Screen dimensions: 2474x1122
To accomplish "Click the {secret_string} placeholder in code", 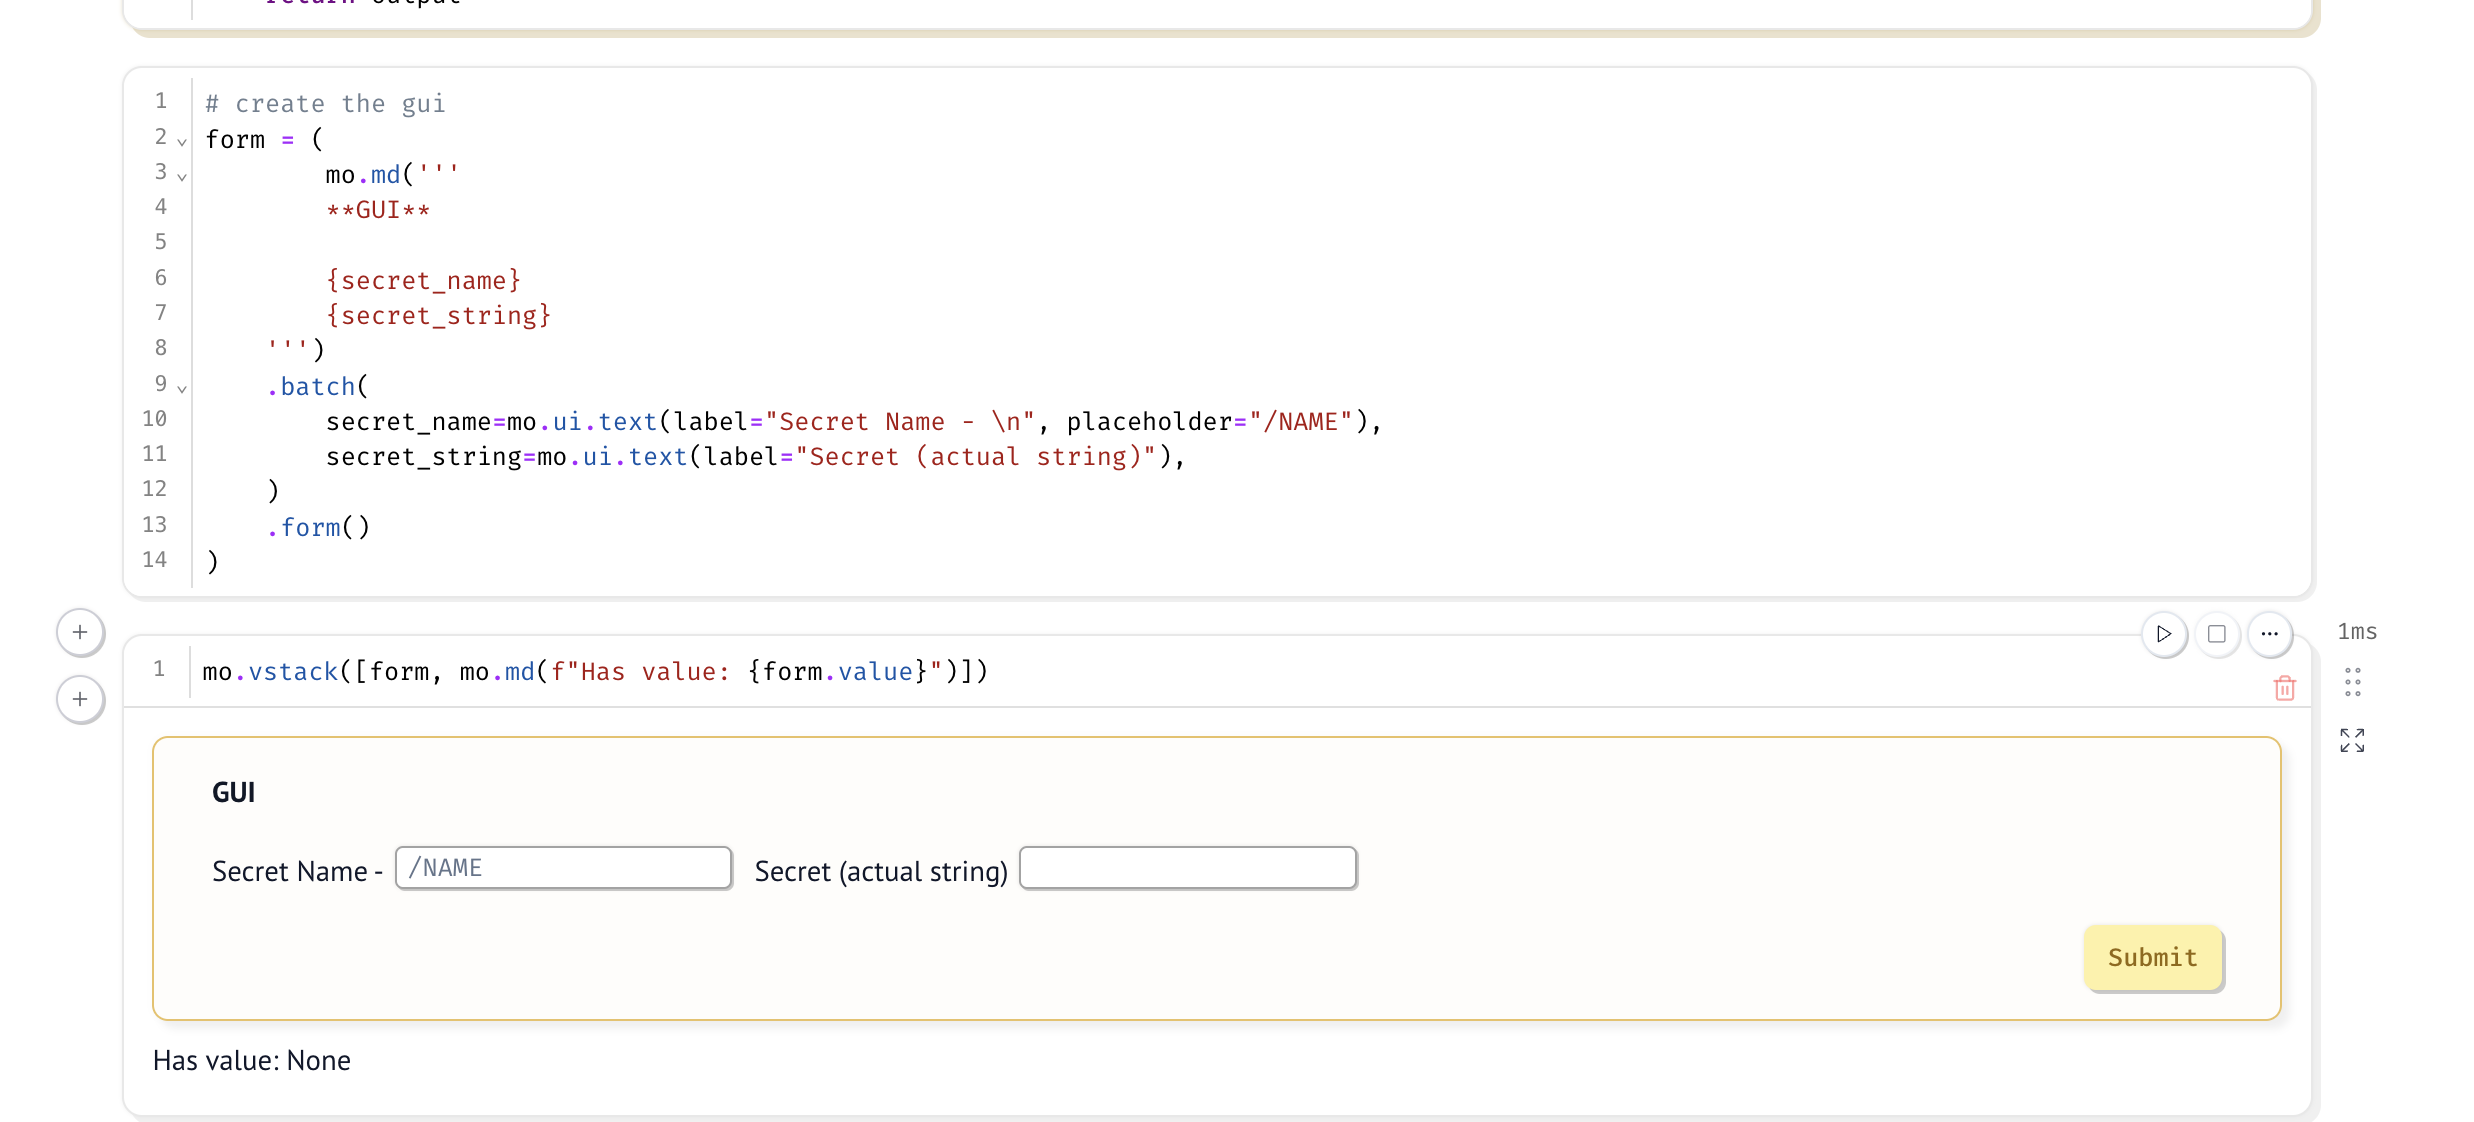I will coord(439,315).
